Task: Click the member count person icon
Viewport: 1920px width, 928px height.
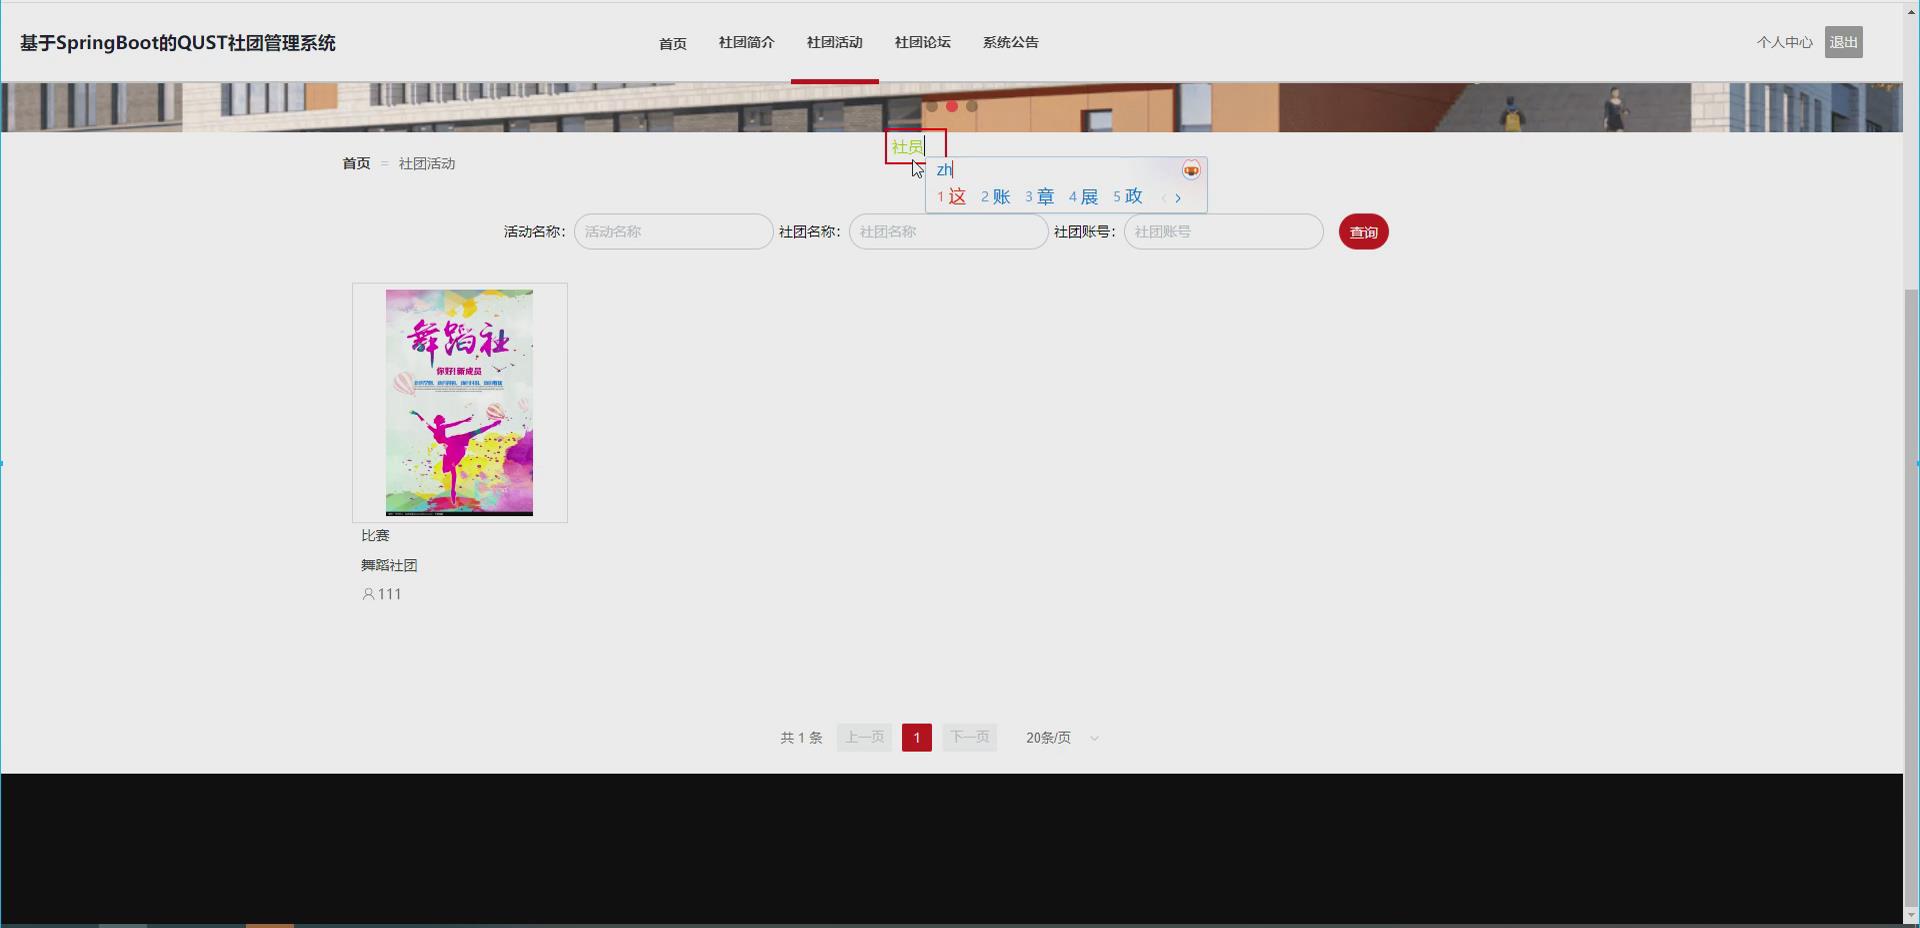Action: click(369, 594)
